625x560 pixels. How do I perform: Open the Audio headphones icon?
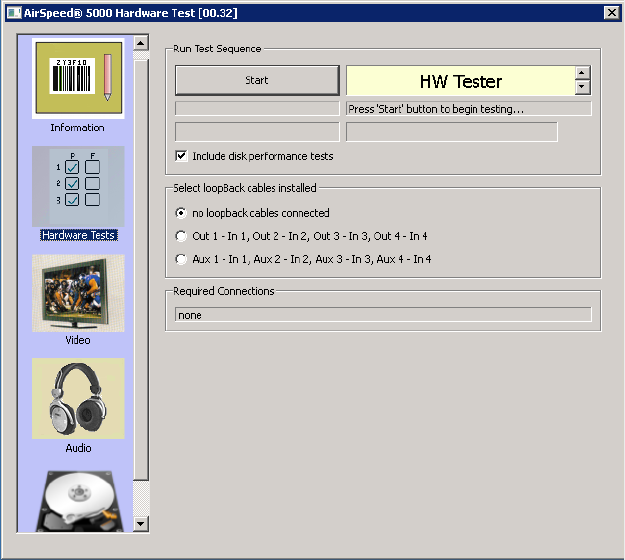[x=78, y=399]
